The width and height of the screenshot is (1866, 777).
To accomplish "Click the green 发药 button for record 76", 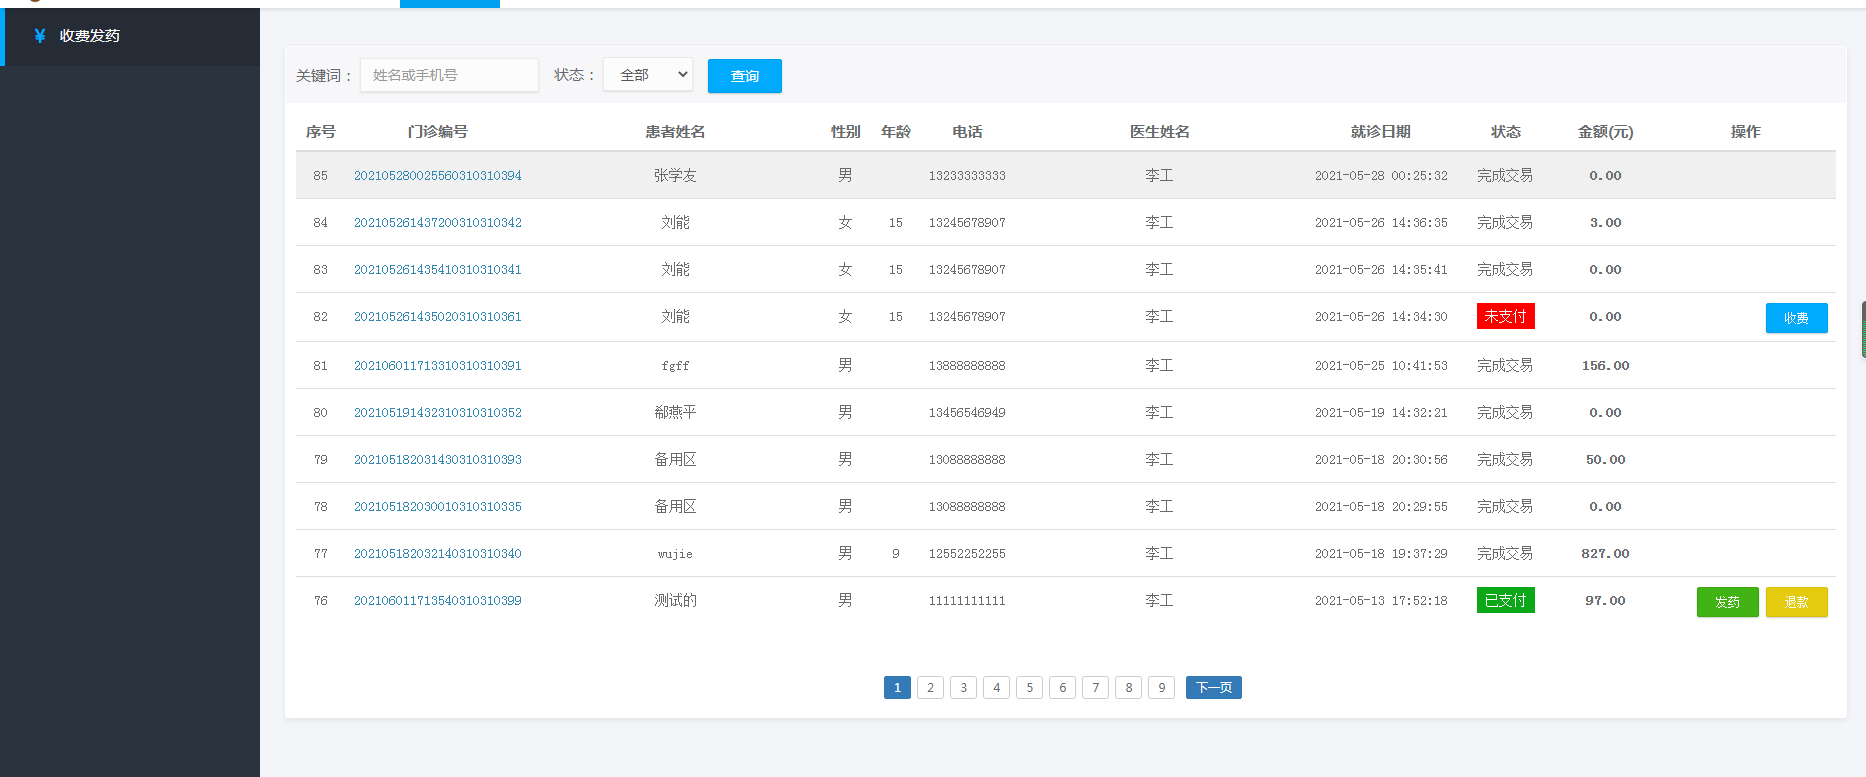I will [x=1727, y=602].
